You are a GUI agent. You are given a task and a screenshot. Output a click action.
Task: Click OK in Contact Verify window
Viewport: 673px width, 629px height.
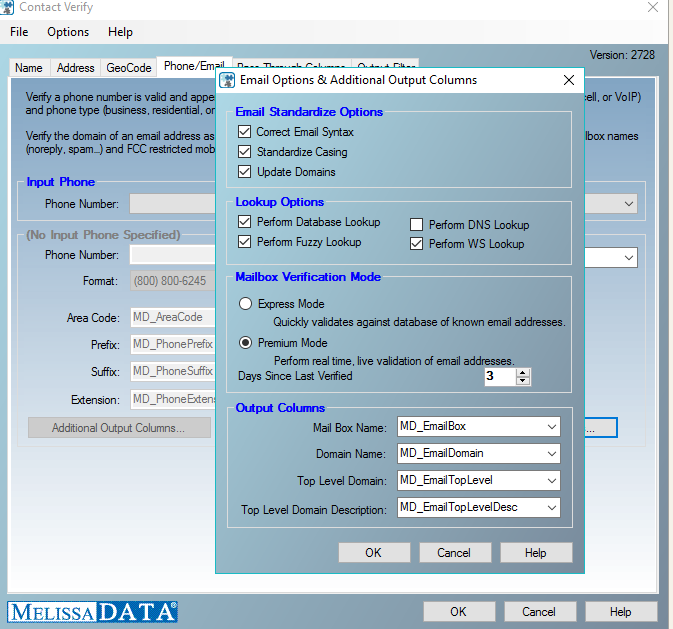pyautogui.click(x=459, y=611)
